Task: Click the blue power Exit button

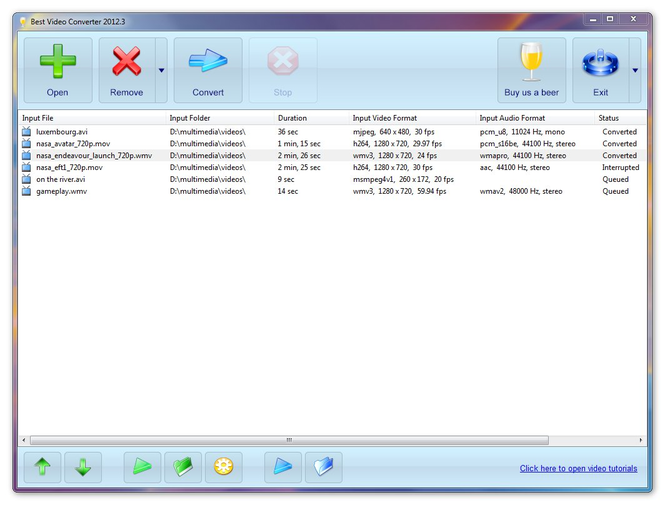Action: pos(601,70)
